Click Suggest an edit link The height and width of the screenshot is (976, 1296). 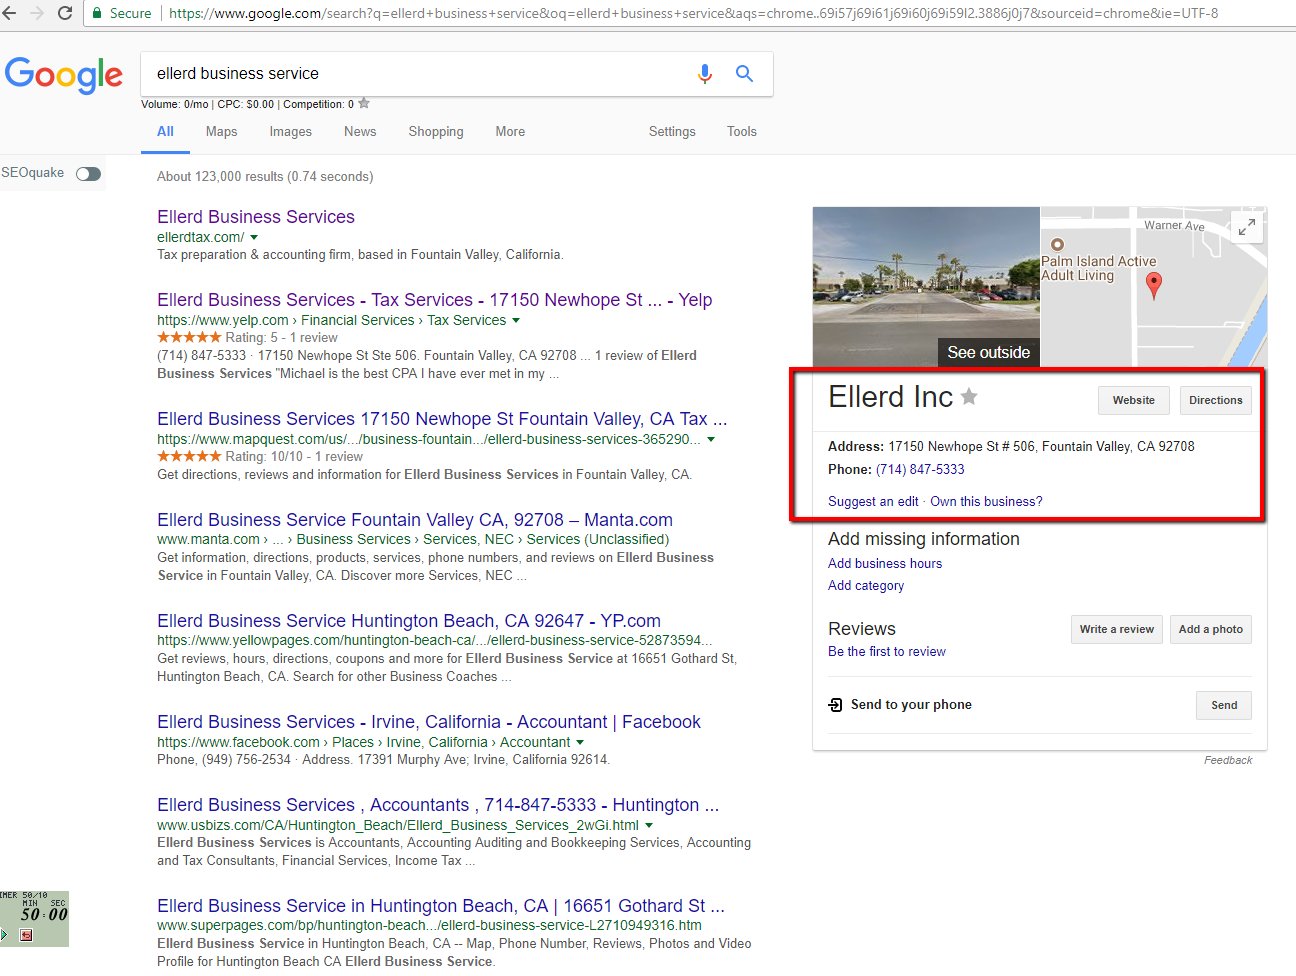(x=873, y=502)
